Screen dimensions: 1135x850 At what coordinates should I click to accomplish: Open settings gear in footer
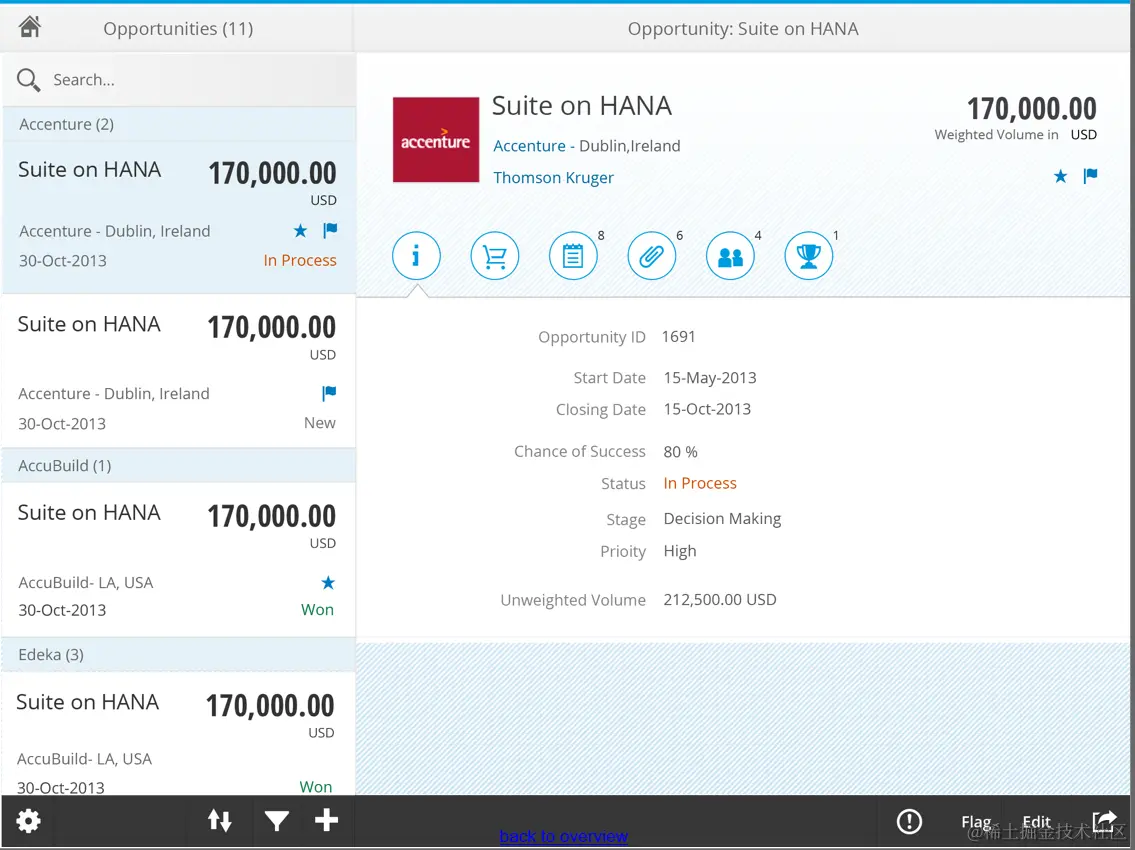tap(28, 820)
